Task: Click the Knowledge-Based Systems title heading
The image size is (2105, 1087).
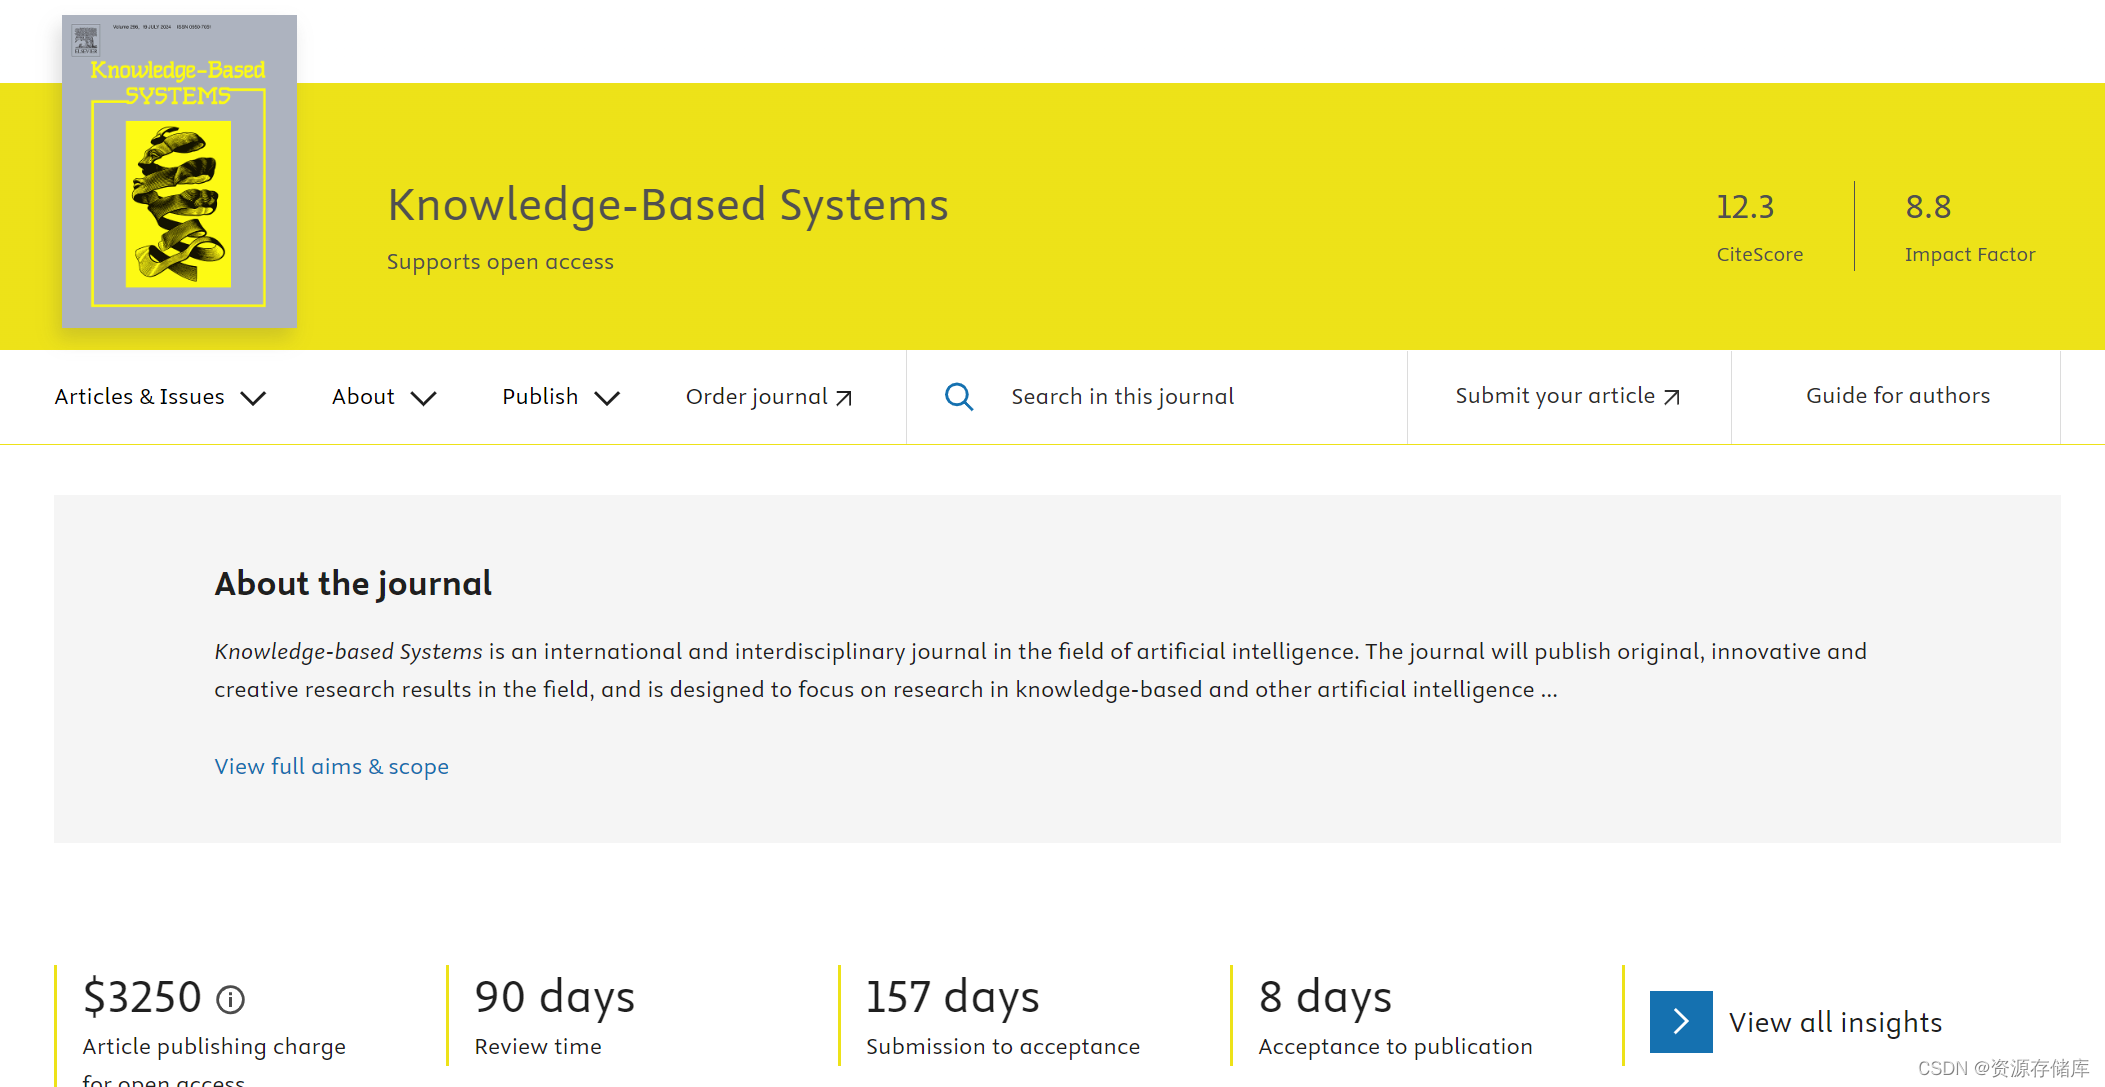Action: click(668, 206)
